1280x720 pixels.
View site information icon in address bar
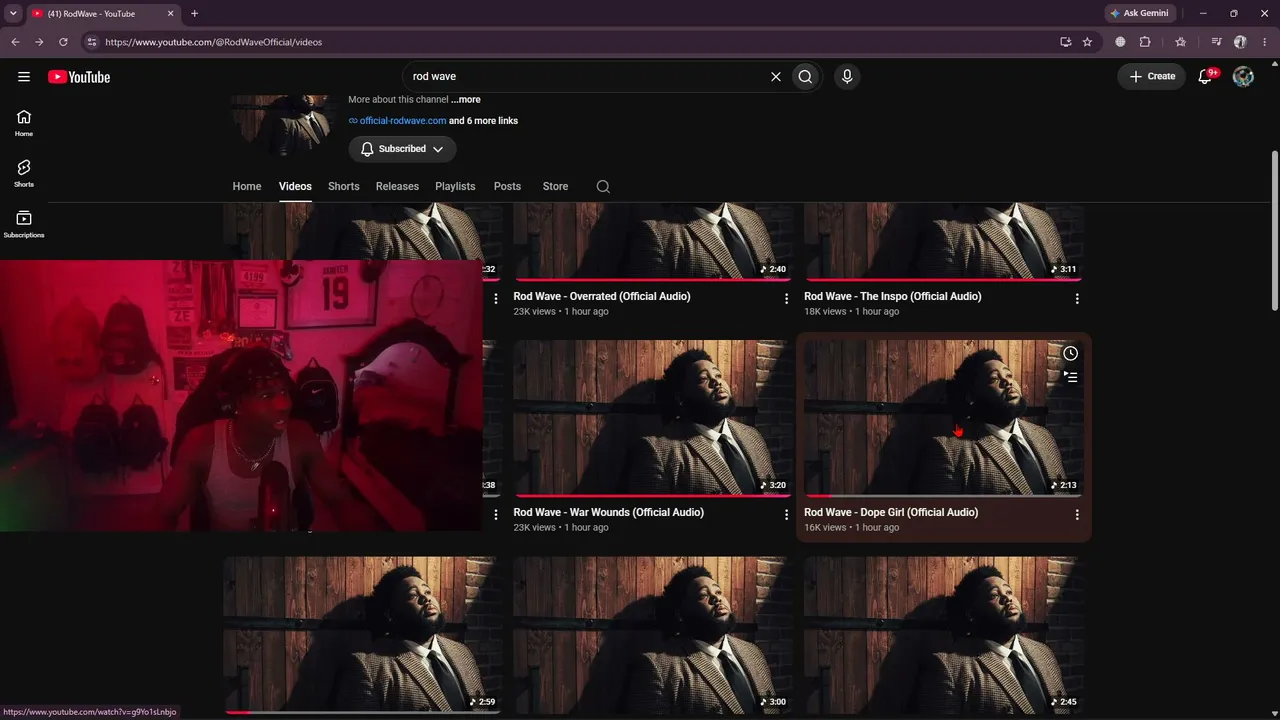pos(91,42)
